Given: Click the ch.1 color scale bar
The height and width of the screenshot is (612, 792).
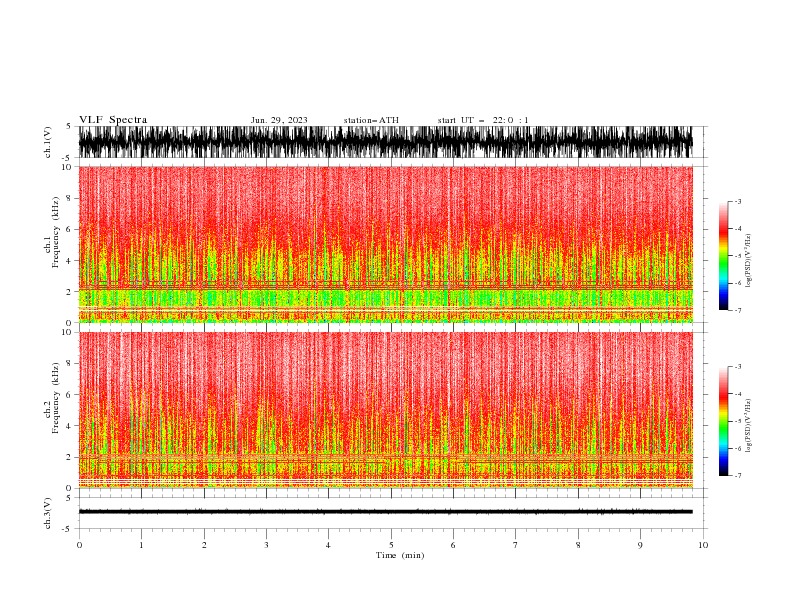Looking at the screenshot, I should 723,256.
